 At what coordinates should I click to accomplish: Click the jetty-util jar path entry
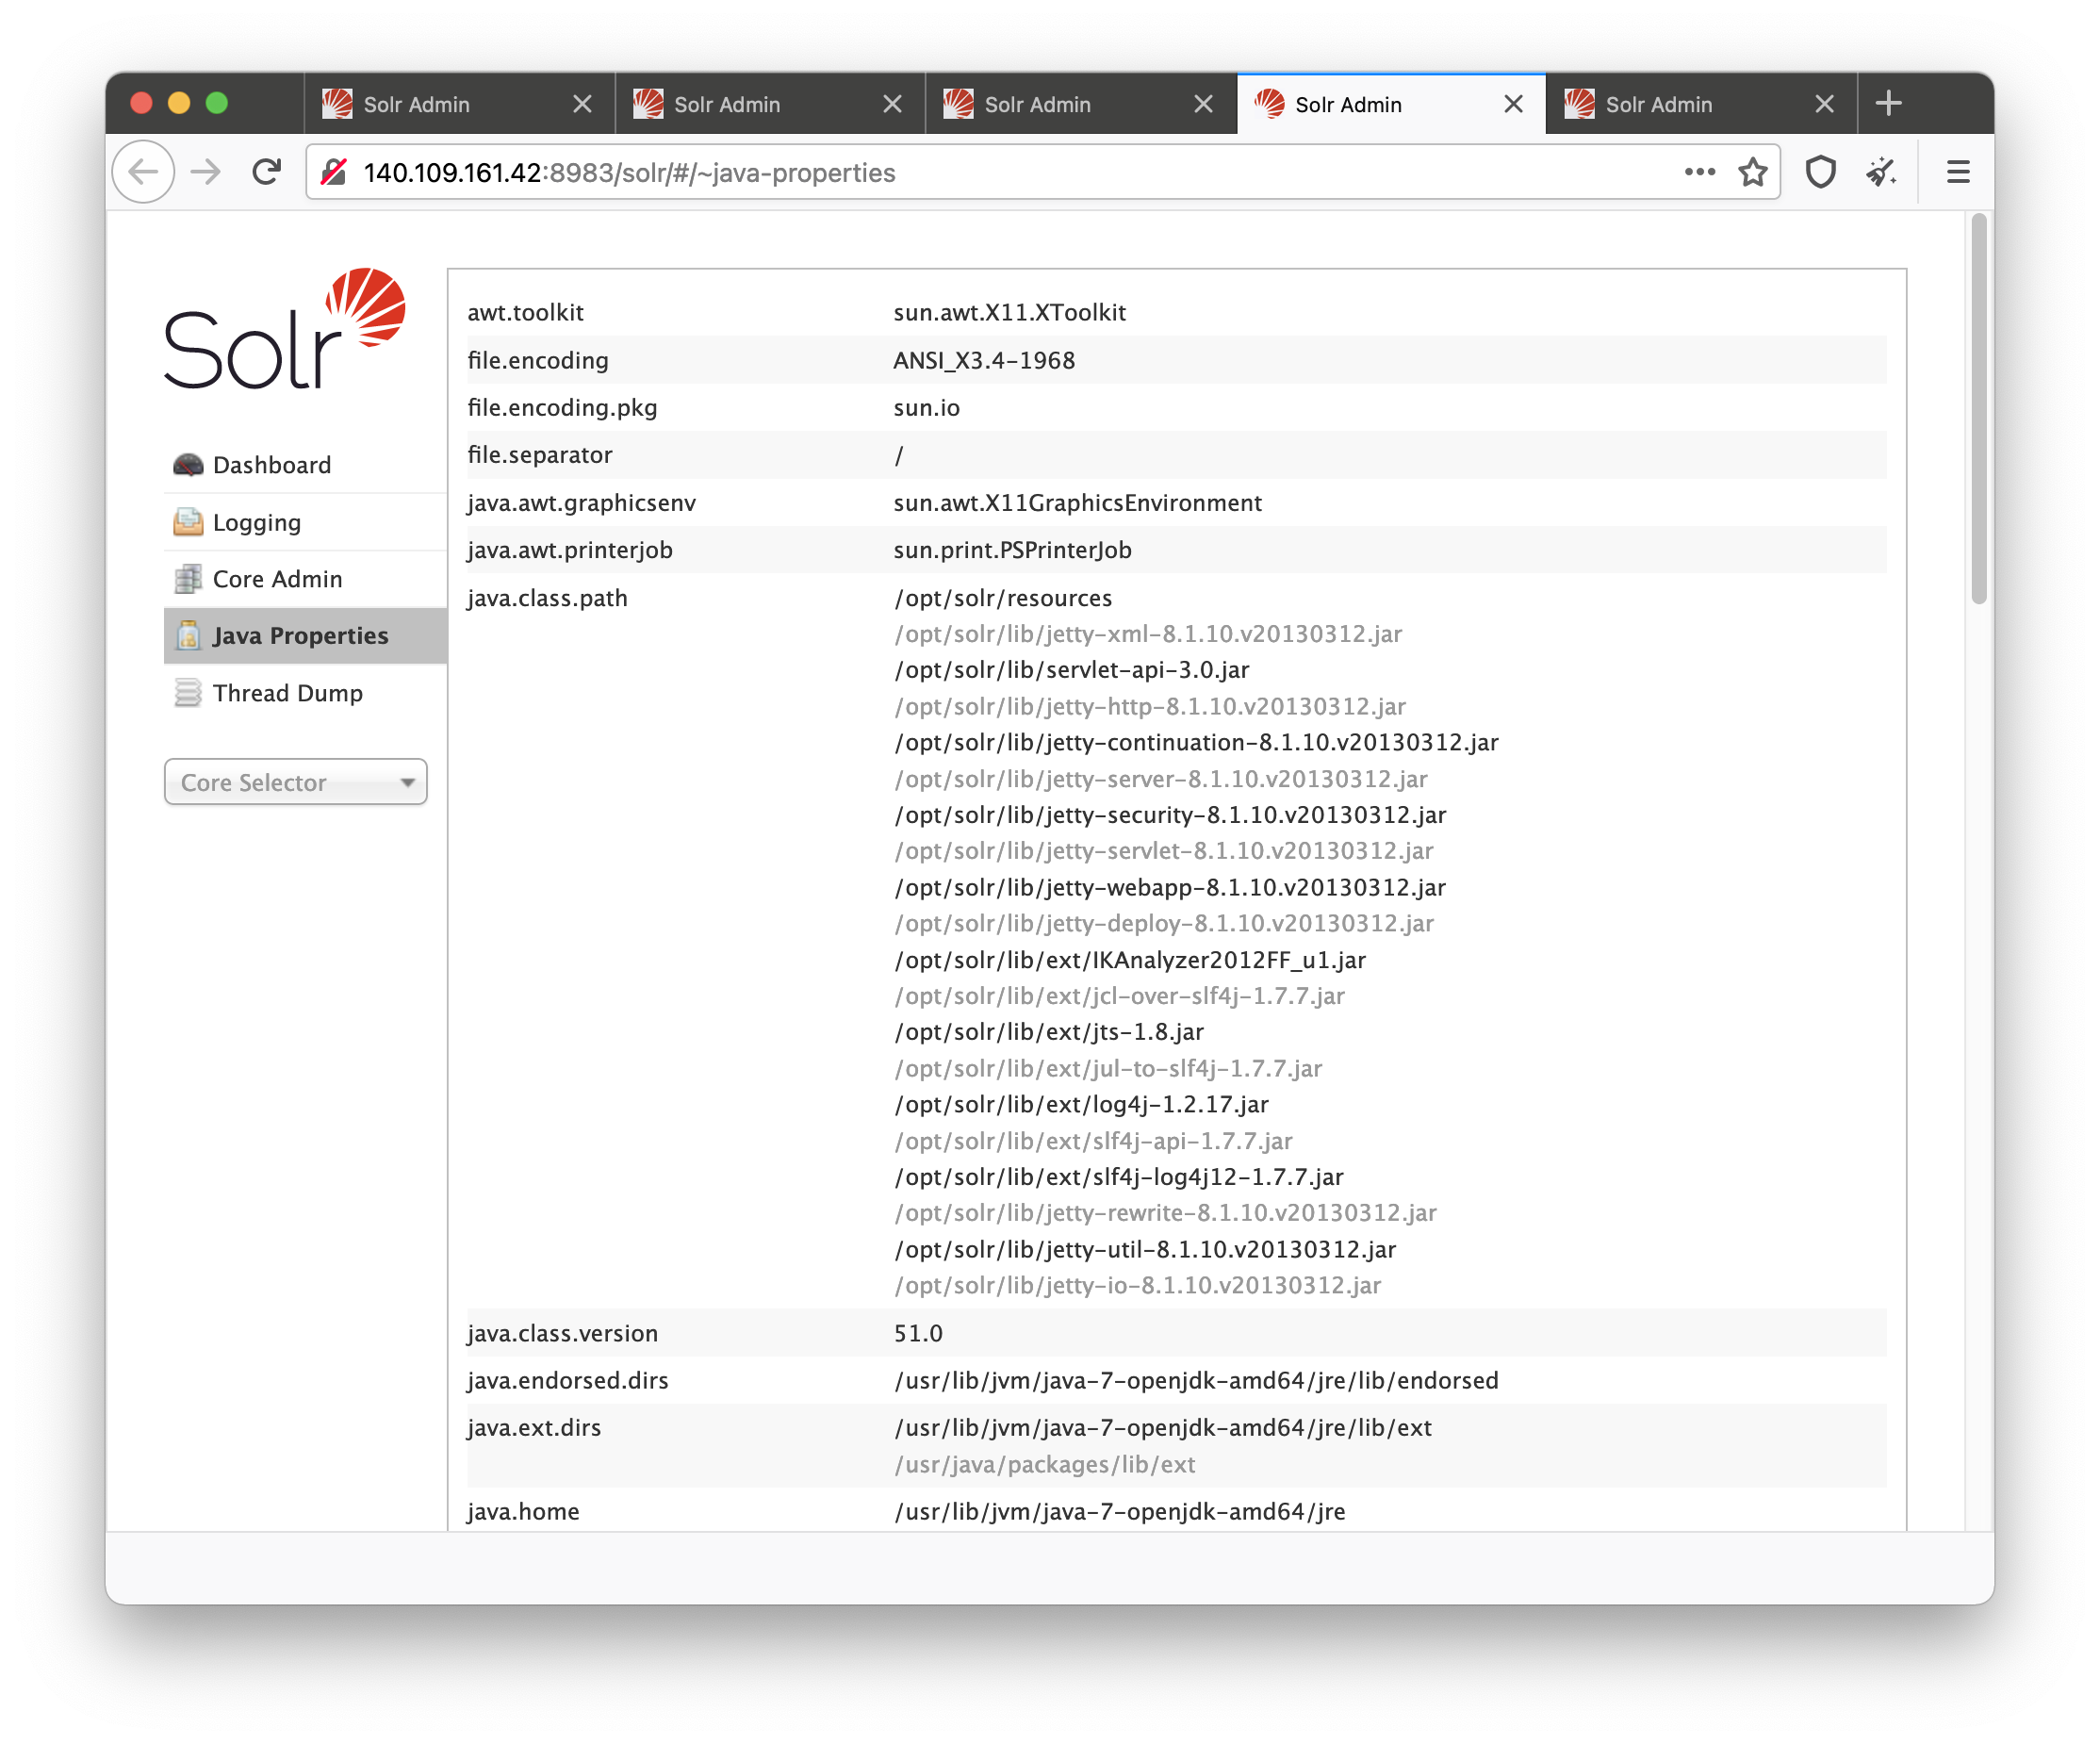[x=1145, y=1249]
